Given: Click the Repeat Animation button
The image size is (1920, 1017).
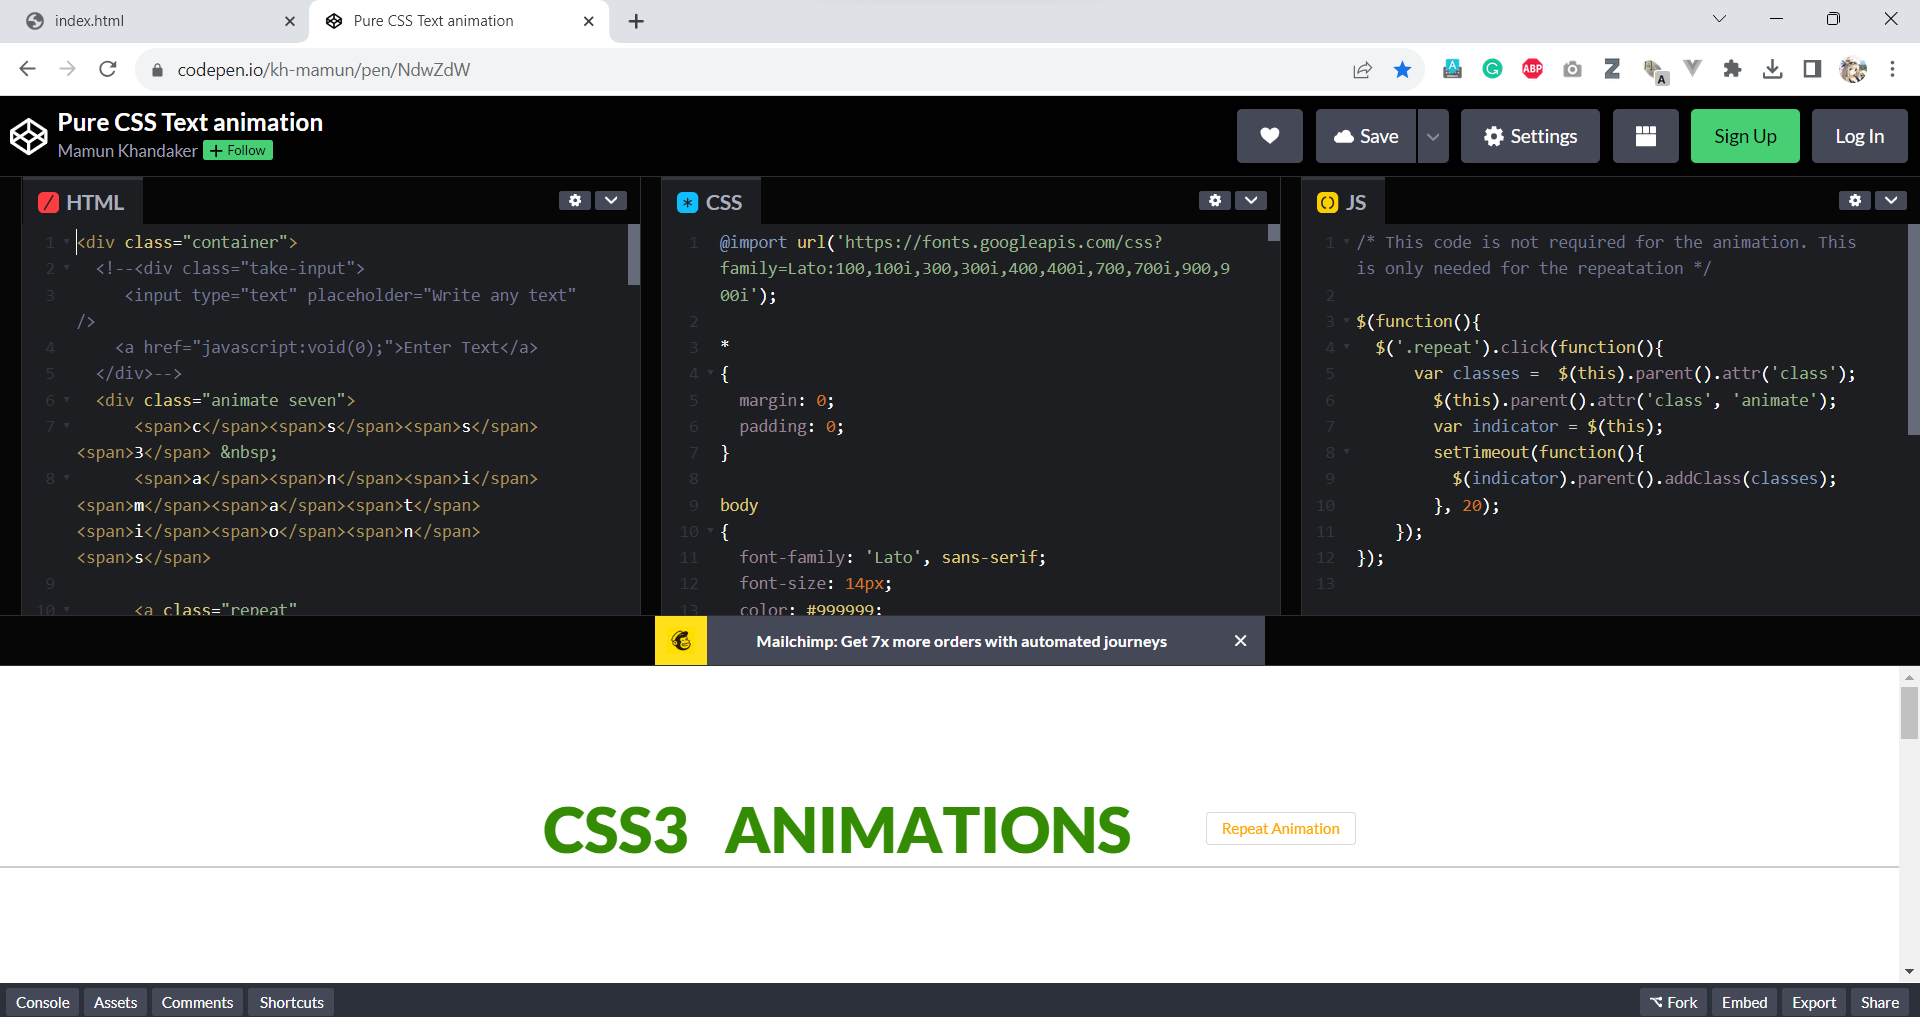Looking at the screenshot, I should point(1280,828).
